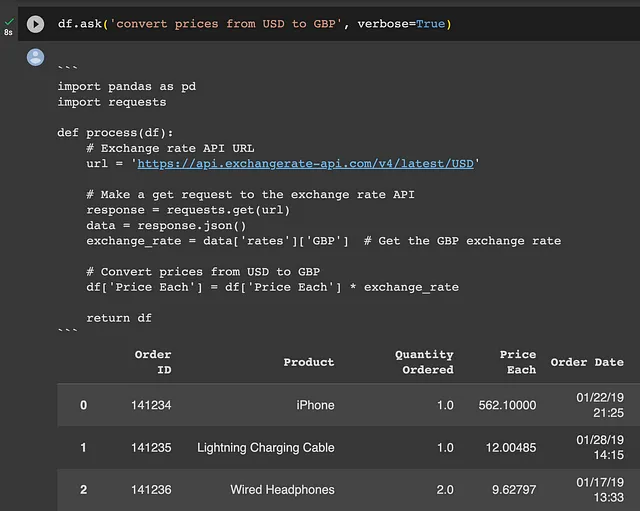Viewport: 640px width, 511px height.
Task: Select row index 2 in the table
Action: click(83, 490)
